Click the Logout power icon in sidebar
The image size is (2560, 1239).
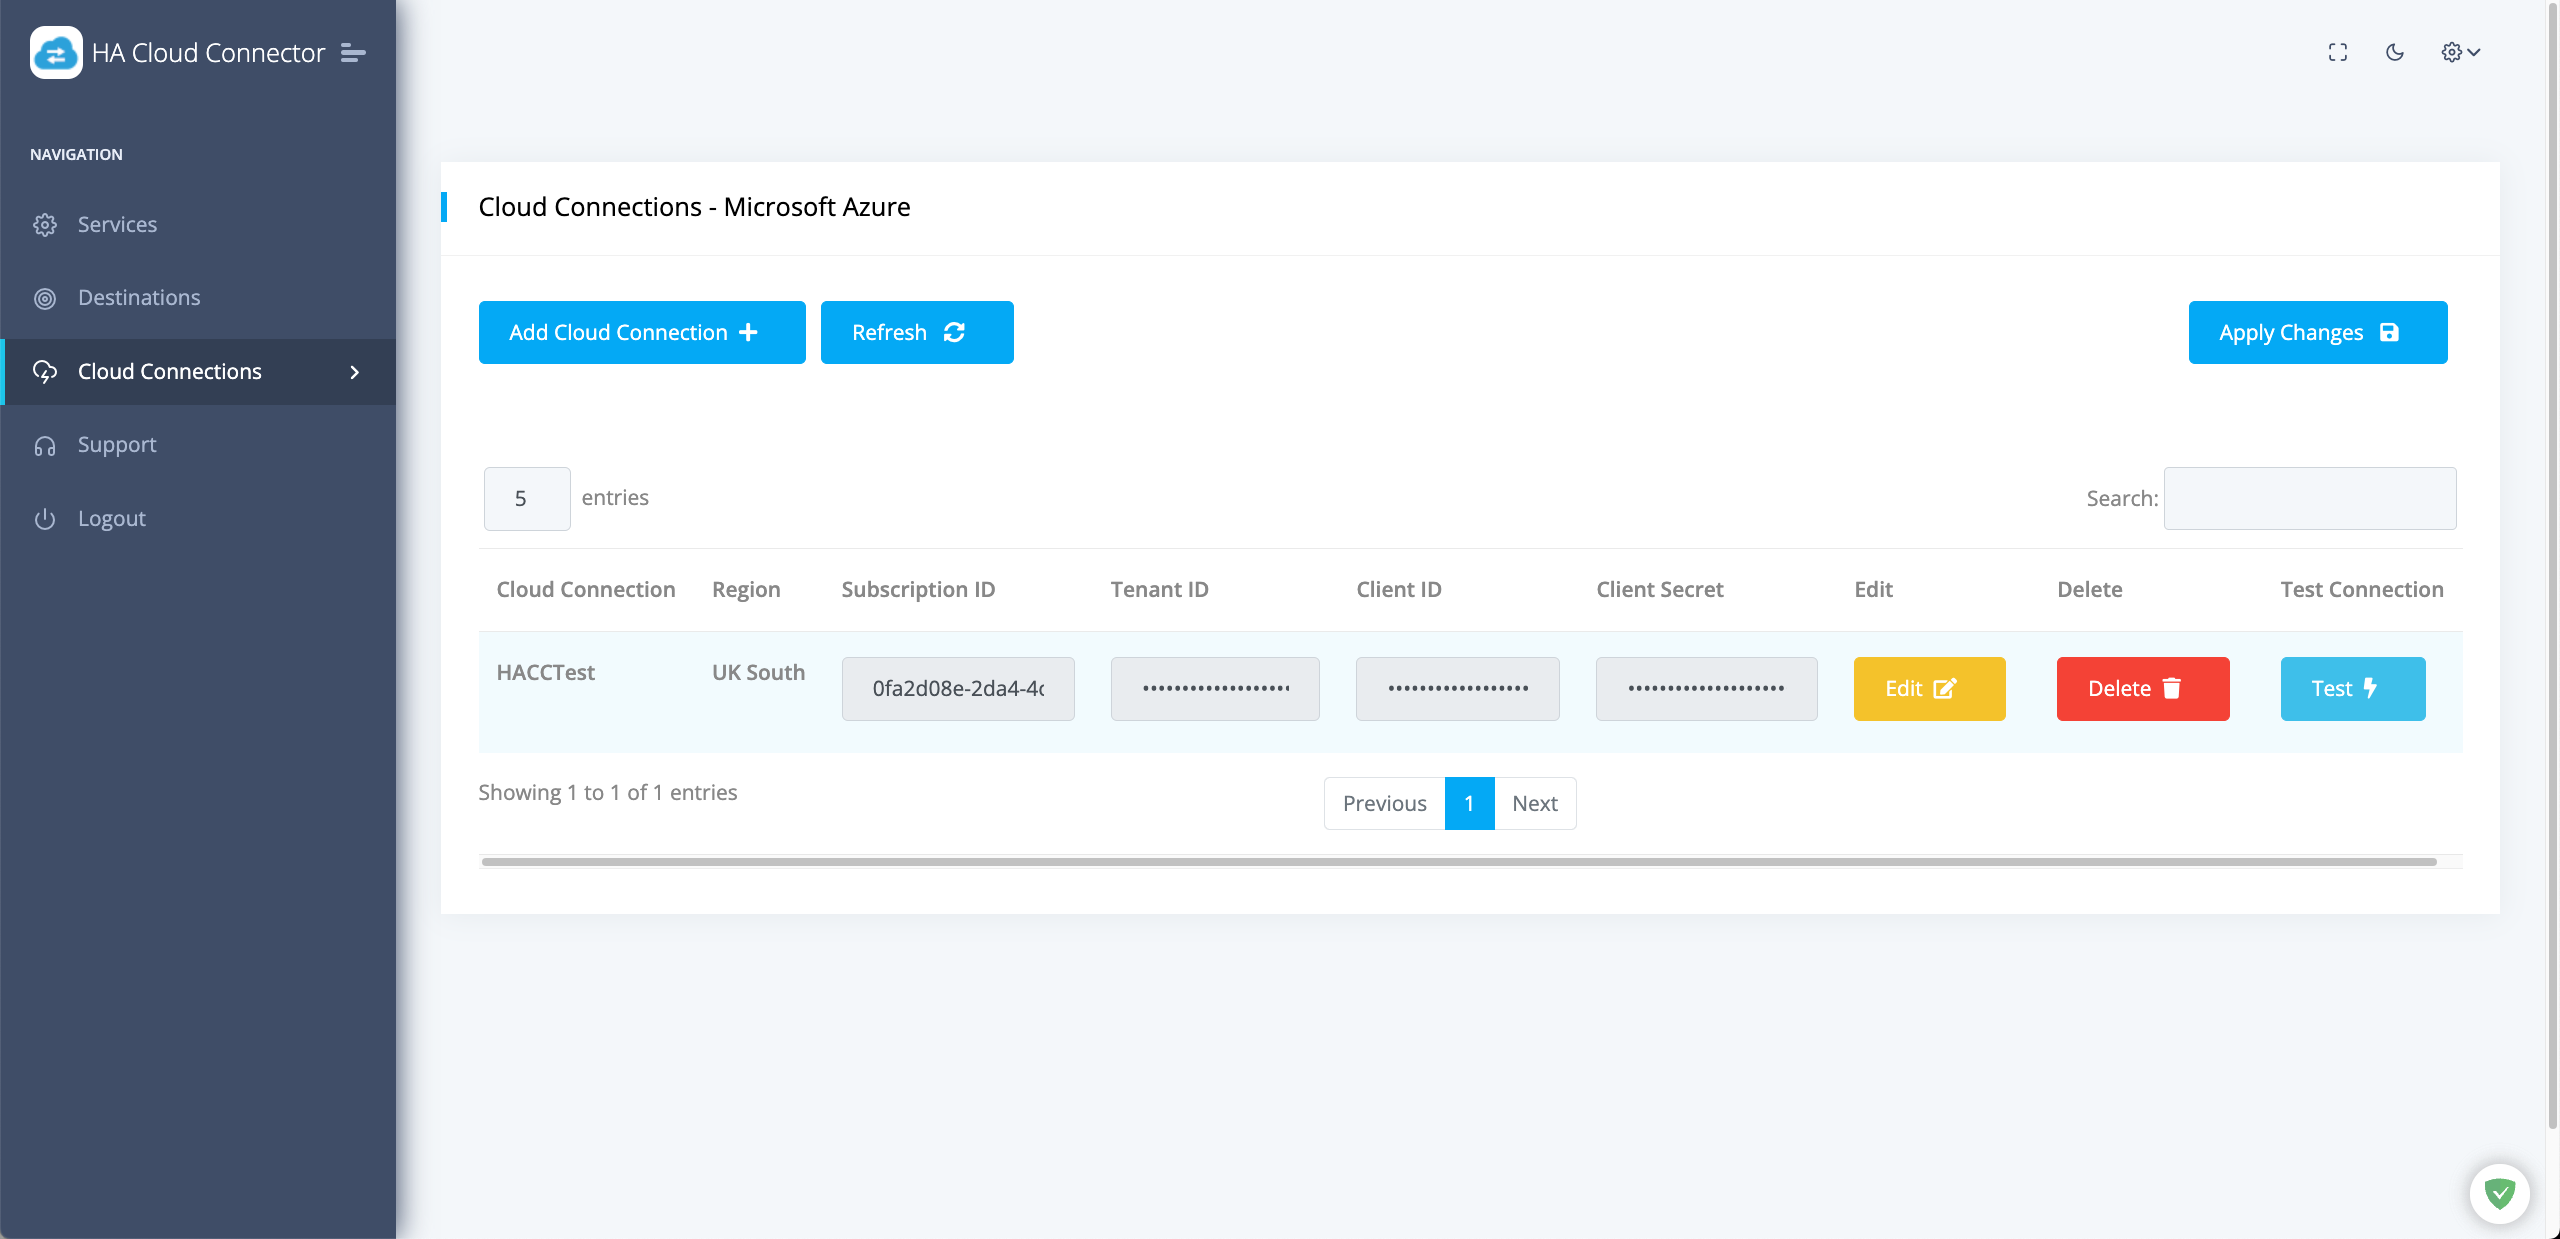45,519
